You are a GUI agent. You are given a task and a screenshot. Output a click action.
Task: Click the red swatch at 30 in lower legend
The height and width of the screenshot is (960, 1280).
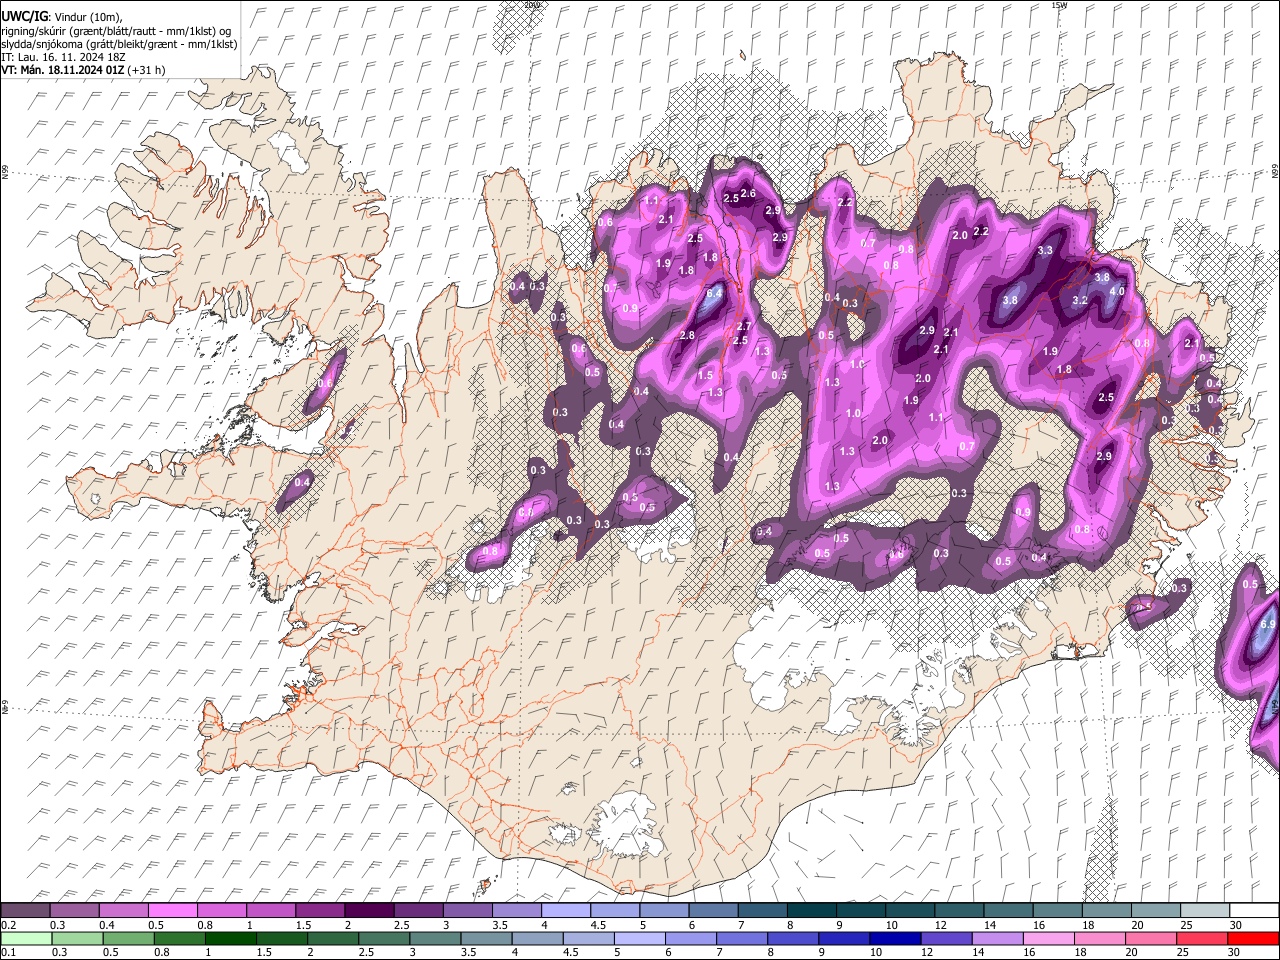[1251, 938]
